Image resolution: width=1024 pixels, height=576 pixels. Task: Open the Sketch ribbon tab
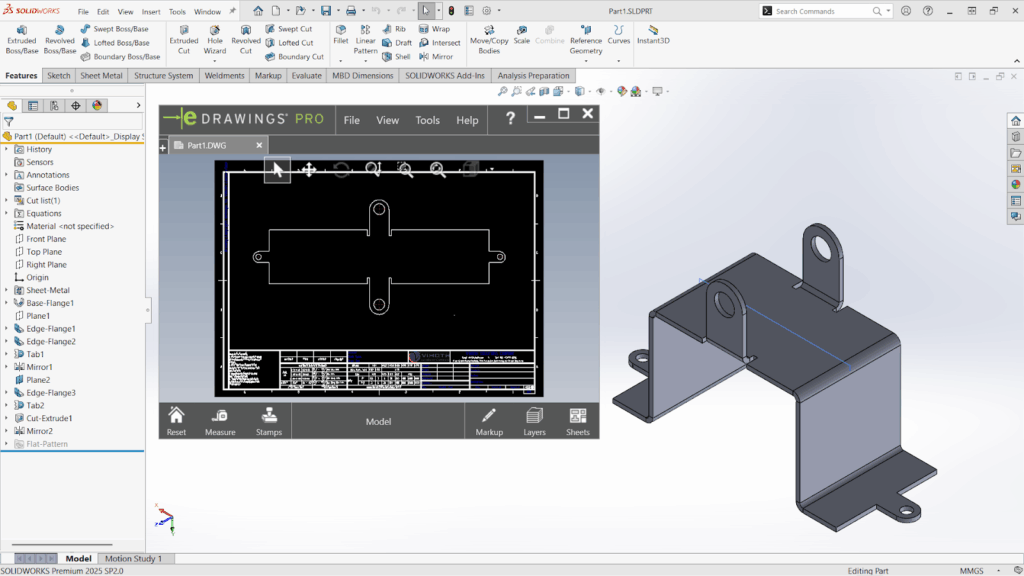point(58,76)
